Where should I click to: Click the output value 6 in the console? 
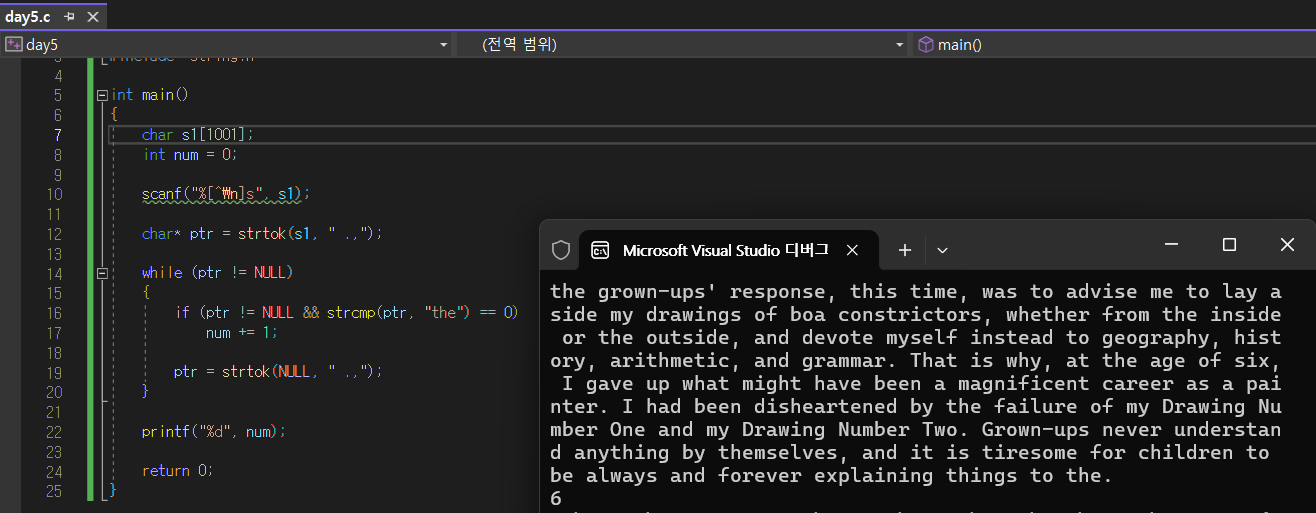[555, 498]
